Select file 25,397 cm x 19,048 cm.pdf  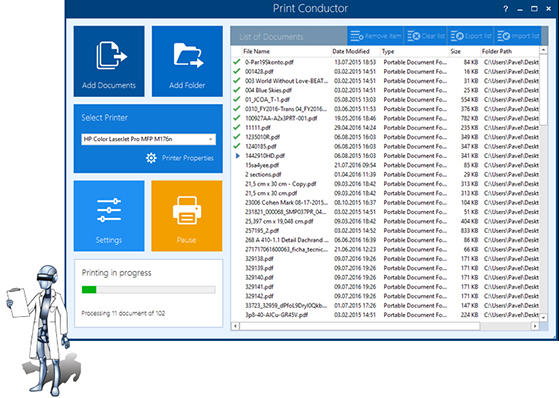[x=279, y=221]
